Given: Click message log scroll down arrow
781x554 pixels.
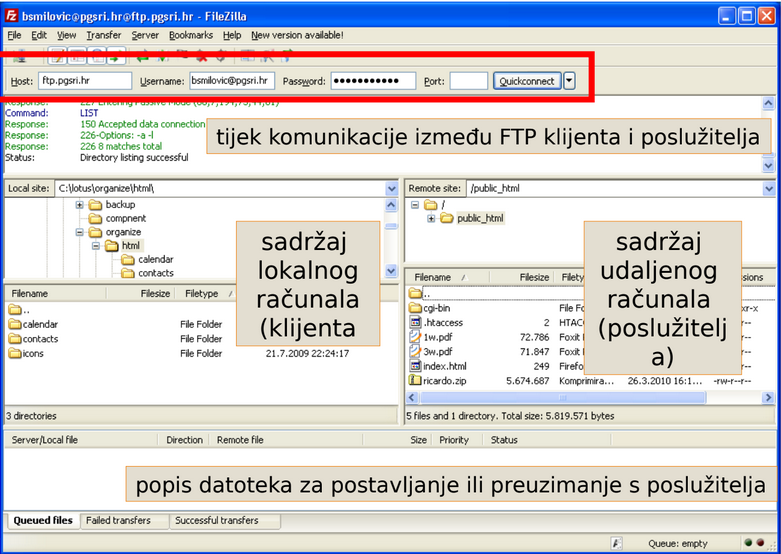Looking at the screenshot, I should pyautogui.click(x=768, y=165).
